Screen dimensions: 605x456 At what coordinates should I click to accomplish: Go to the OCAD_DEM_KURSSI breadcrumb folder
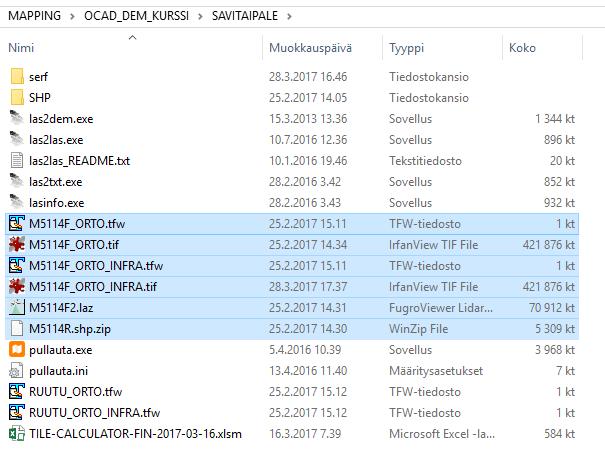click(x=137, y=16)
